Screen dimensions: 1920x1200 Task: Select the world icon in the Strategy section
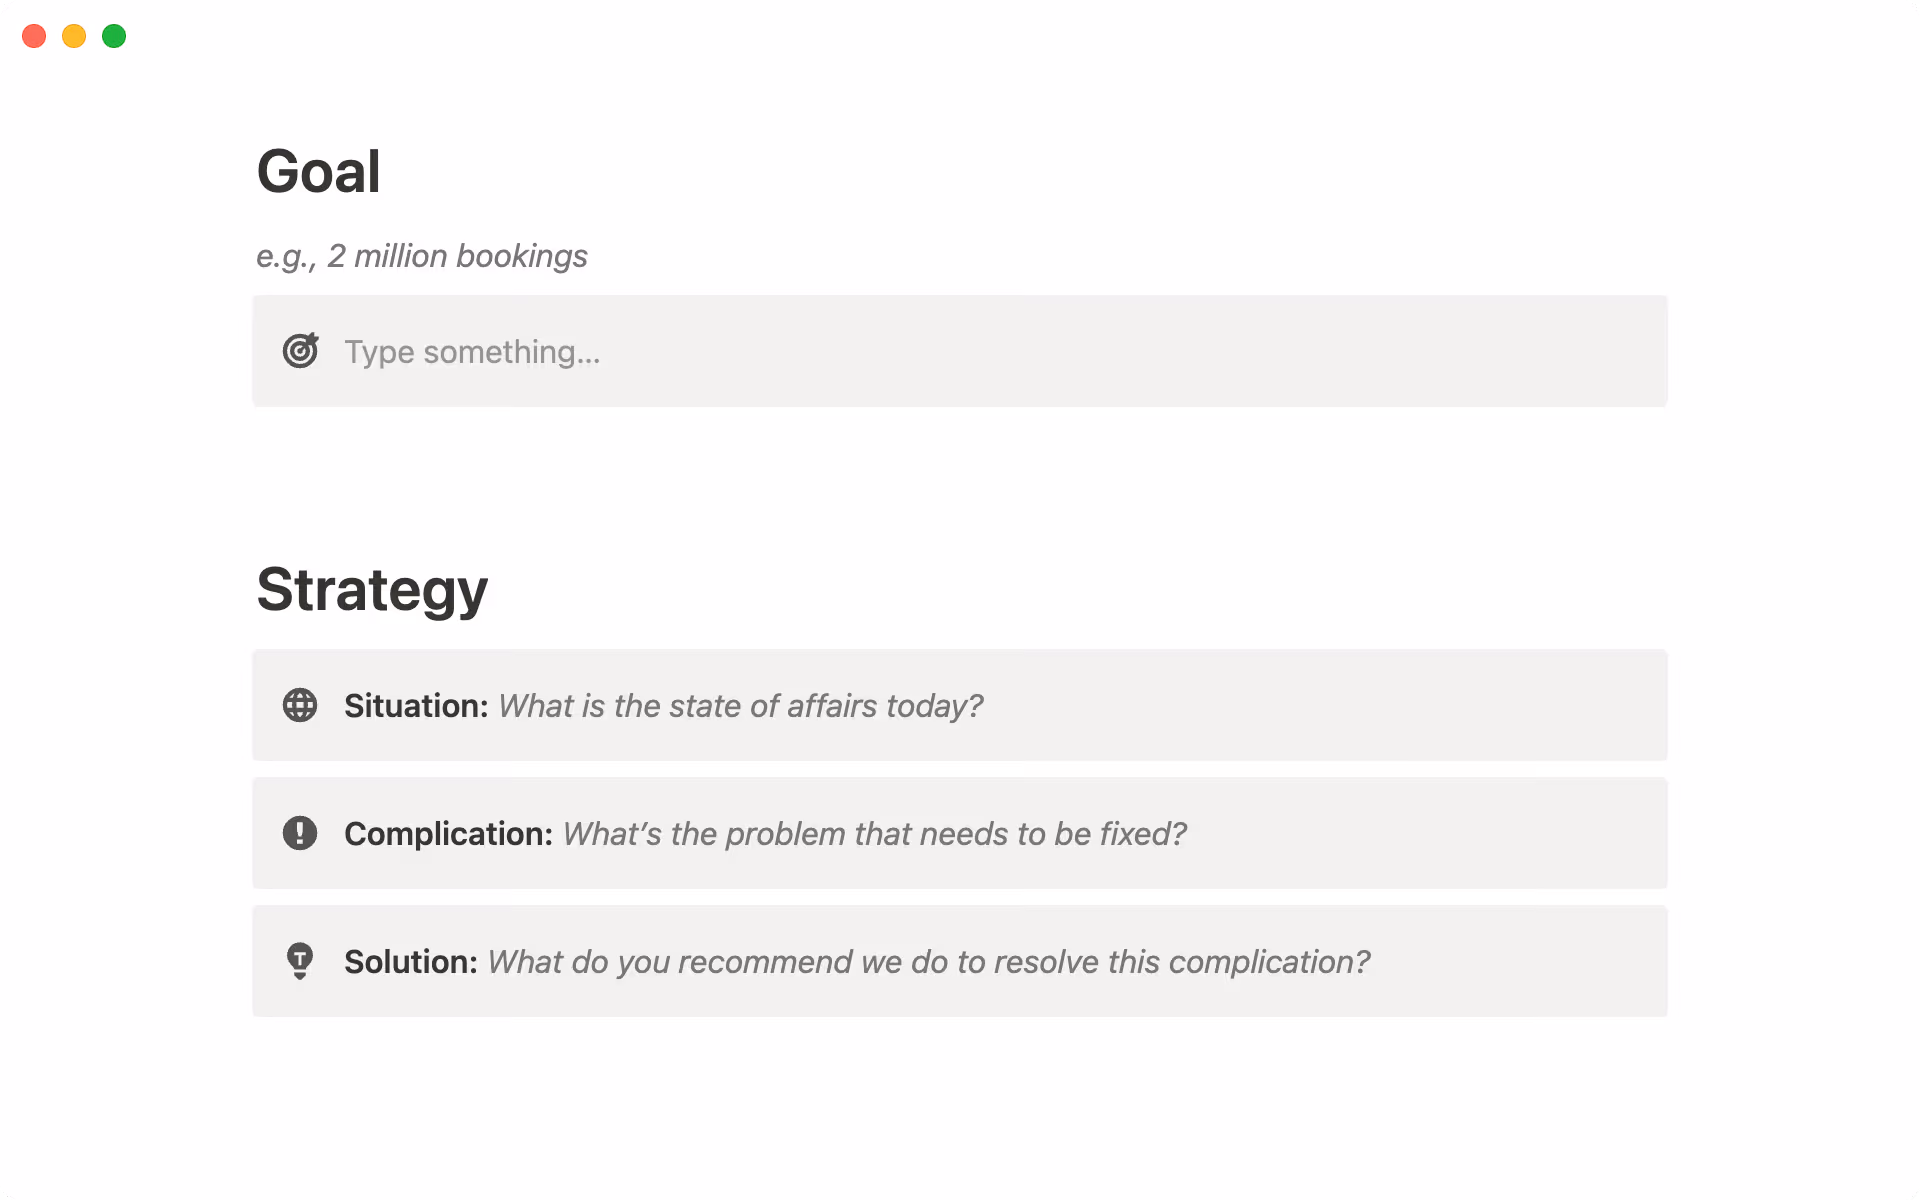[300, 705]
